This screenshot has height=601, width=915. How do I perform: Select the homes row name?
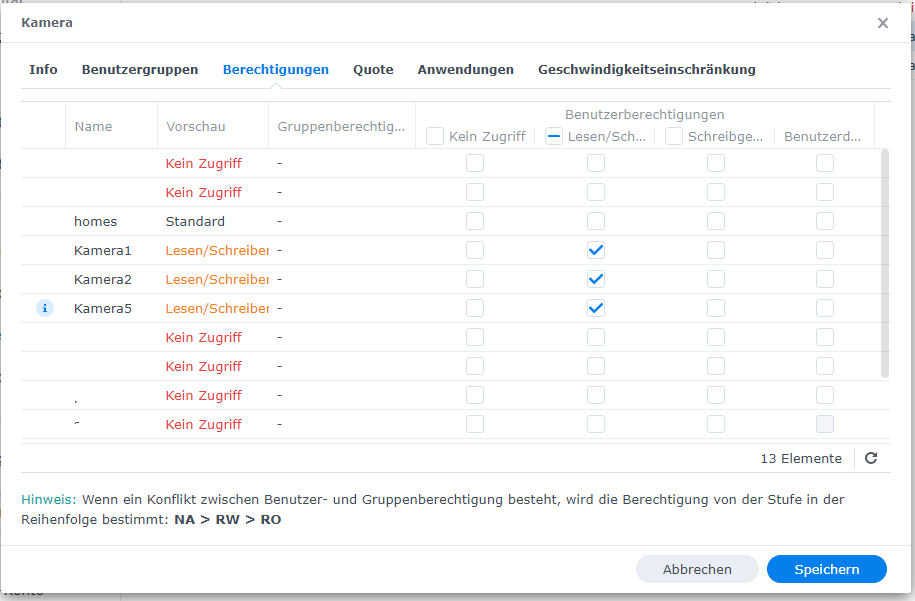pos(96,222)
